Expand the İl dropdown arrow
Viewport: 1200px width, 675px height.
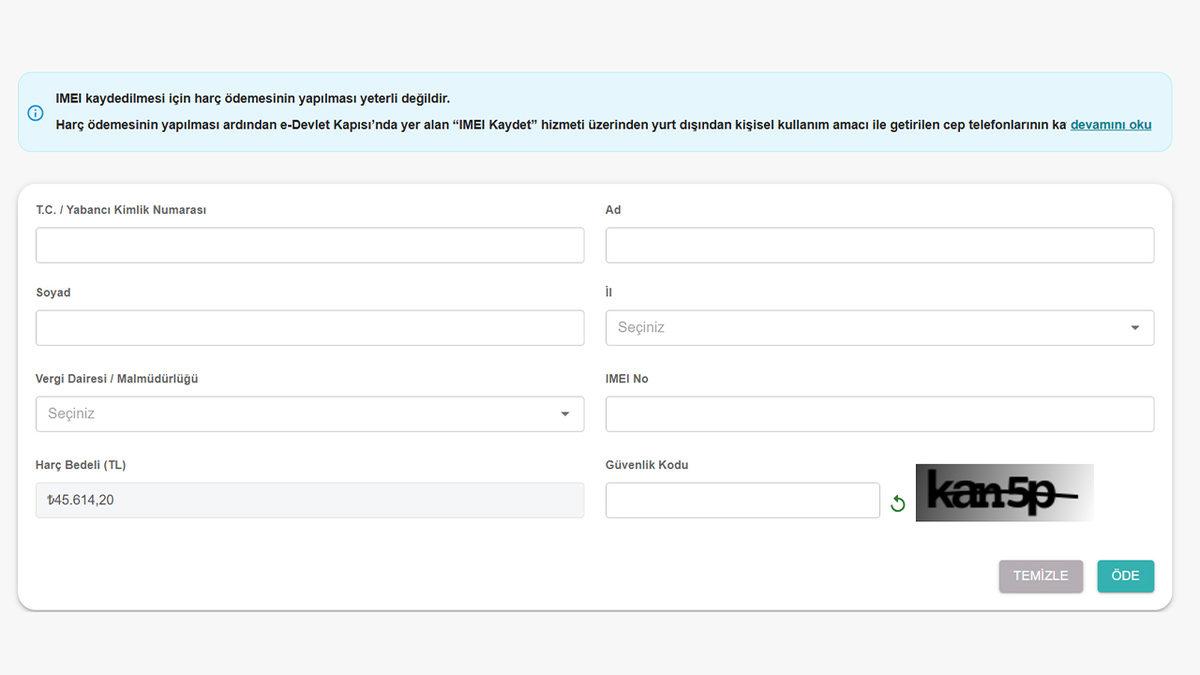[1135, 328]
